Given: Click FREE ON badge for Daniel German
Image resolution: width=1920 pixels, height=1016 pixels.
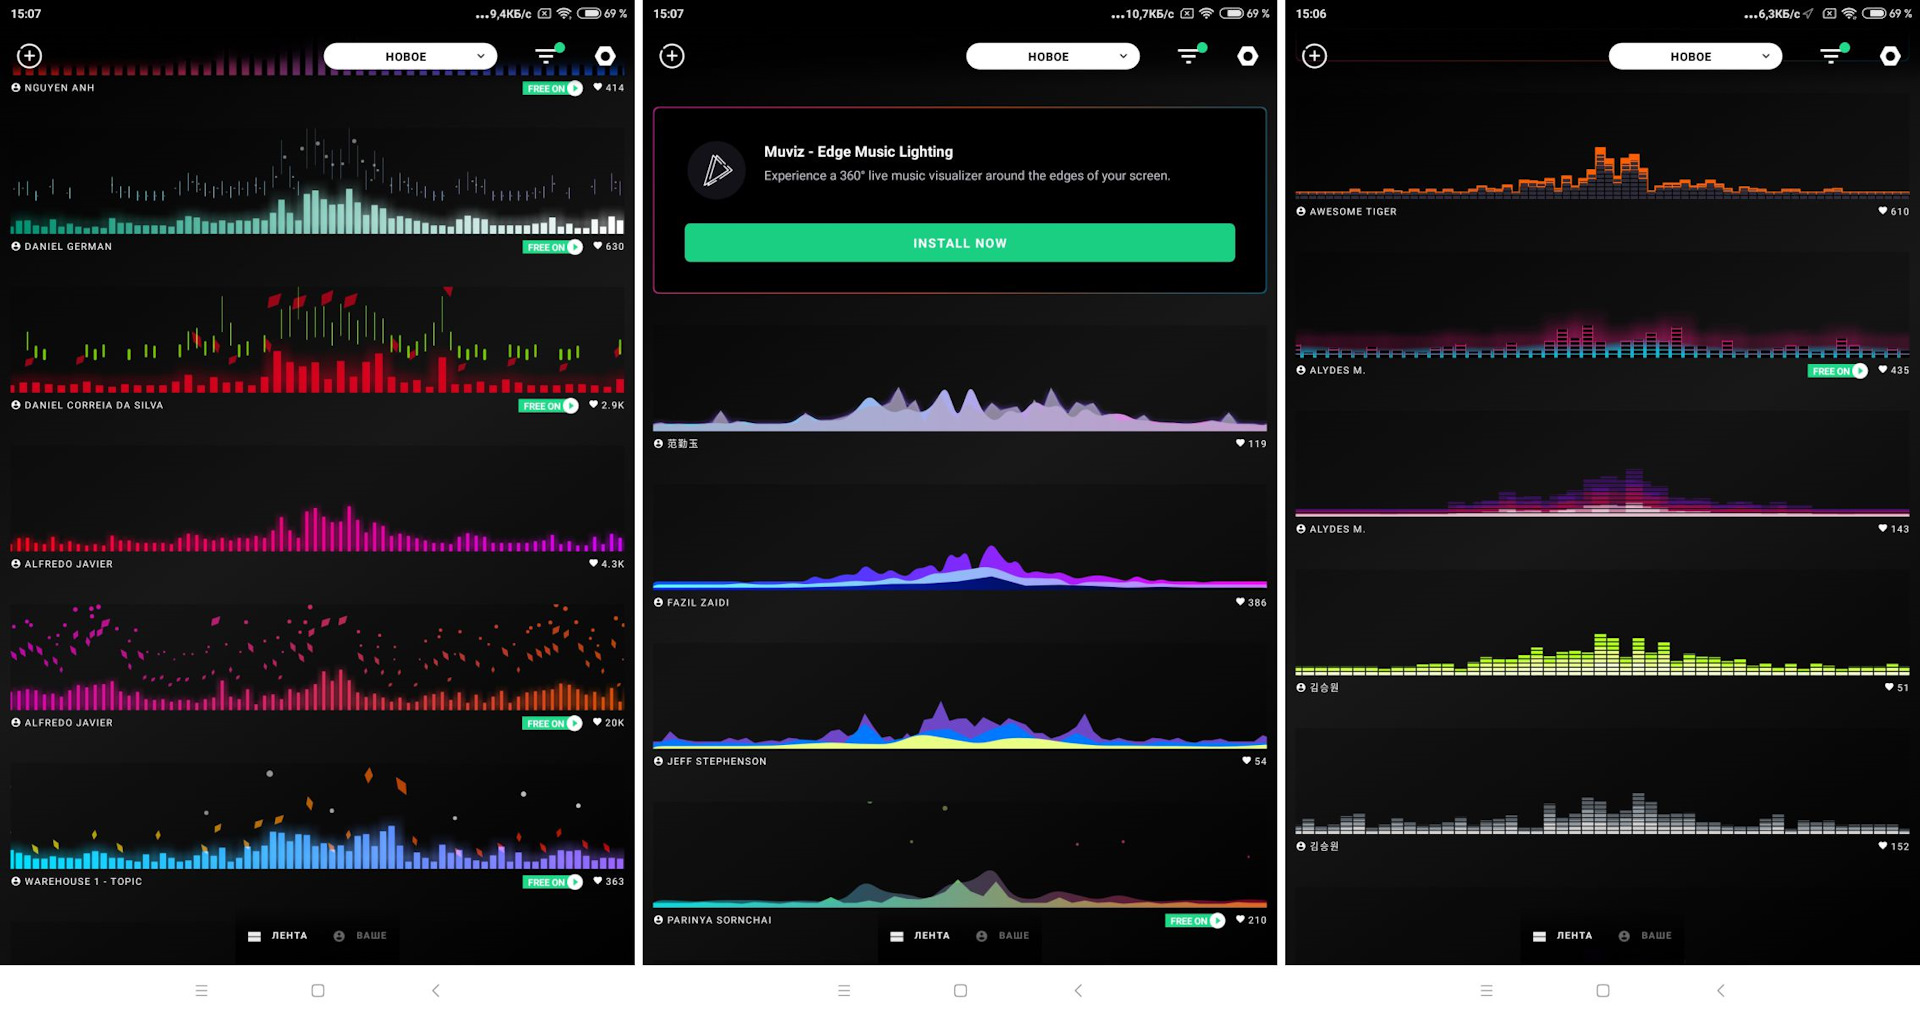Looking at the screenshot, I should point(552,247).
